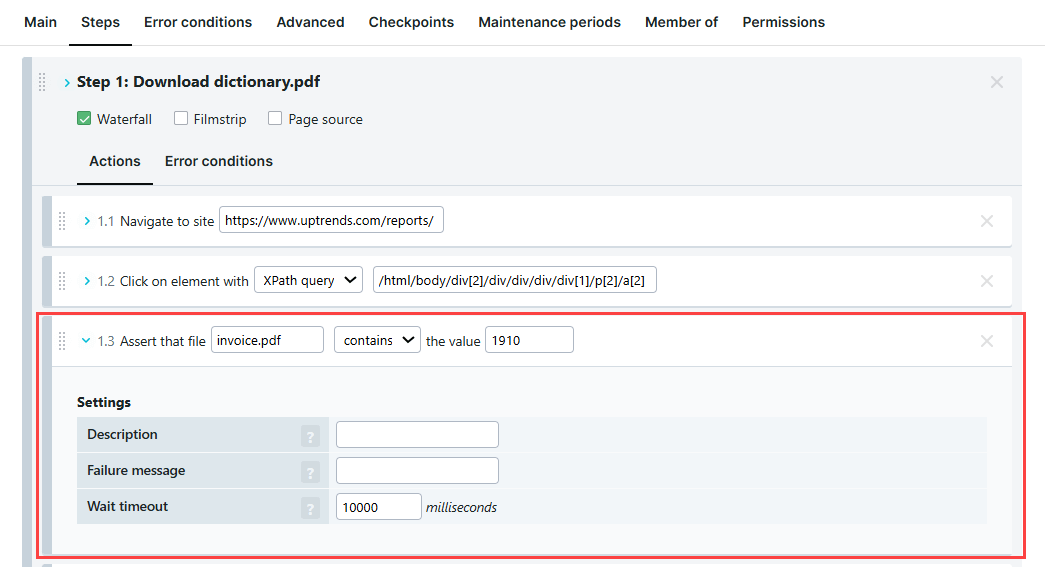Grab the drag handle for Step 1

pos(42,82)
